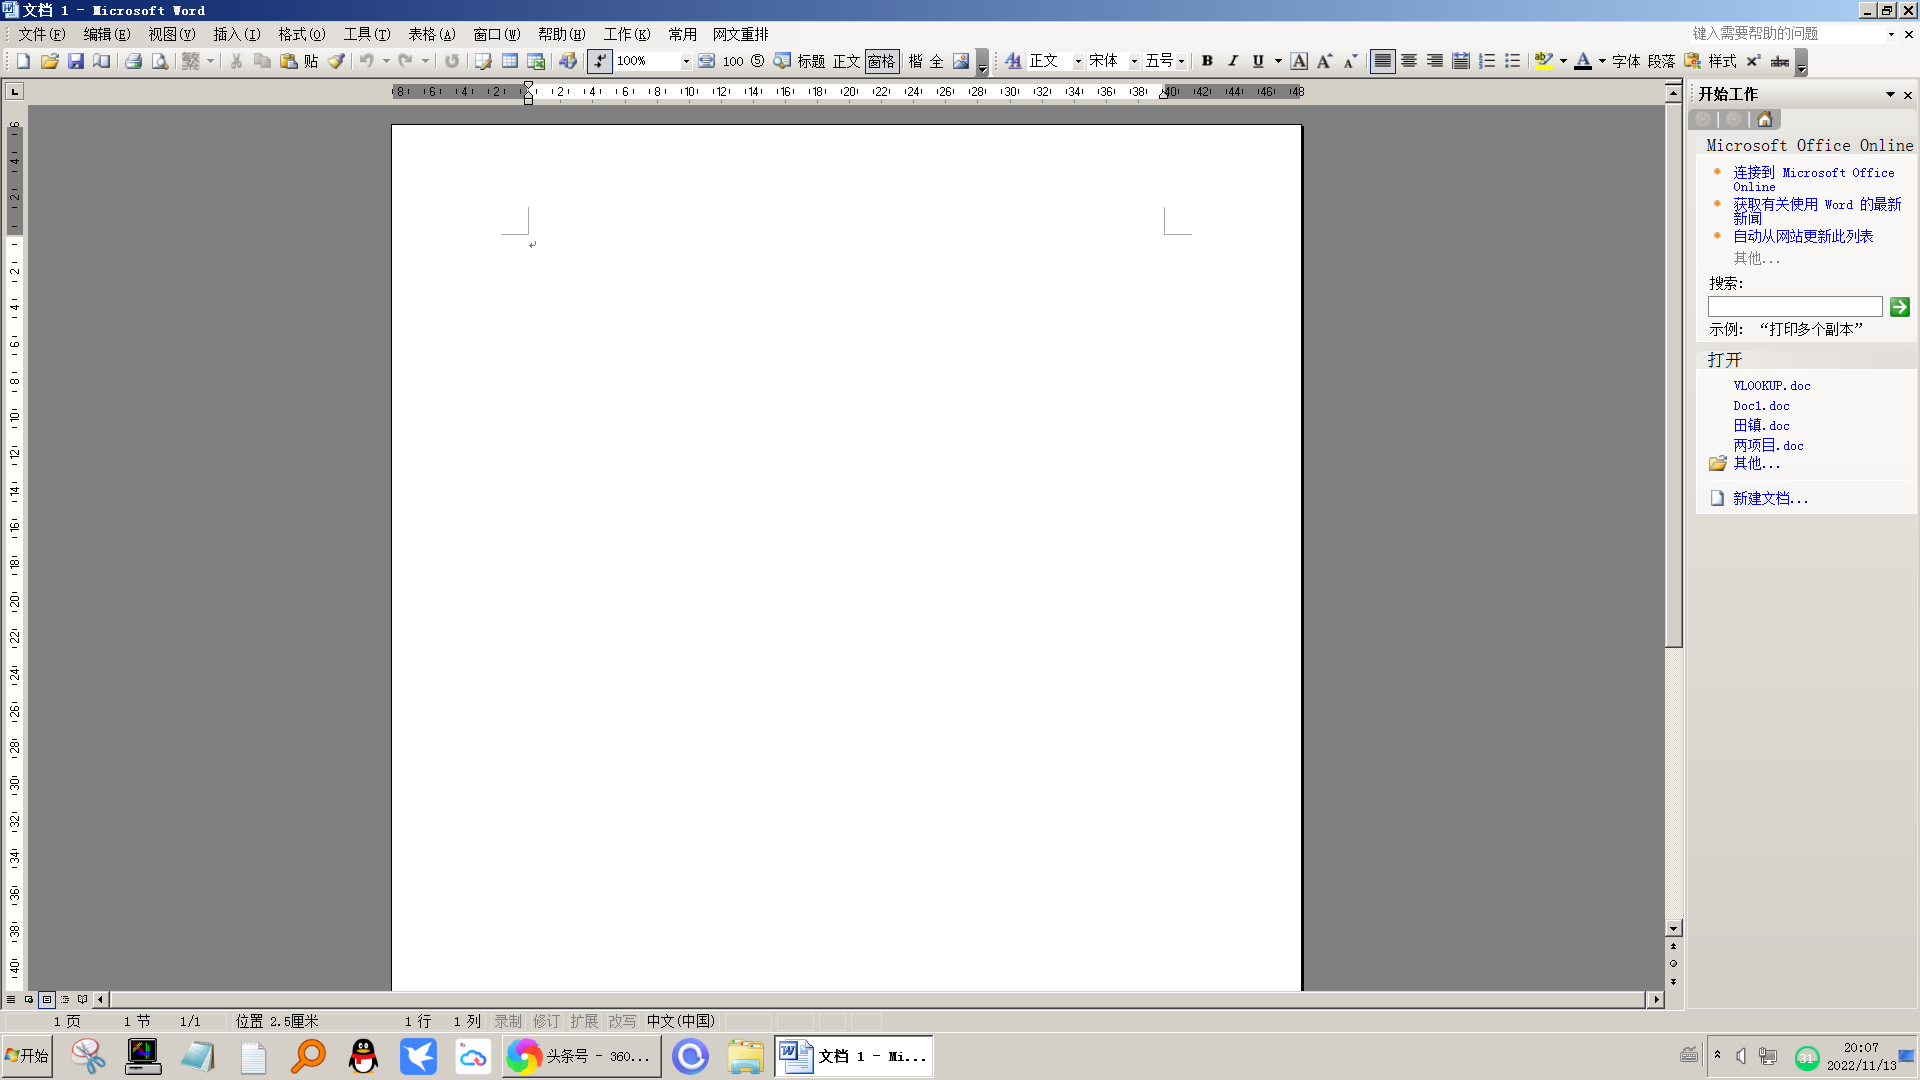Click the task pane search input field
This screenshot has height=1080, width=1920.
pos(1794,307)
